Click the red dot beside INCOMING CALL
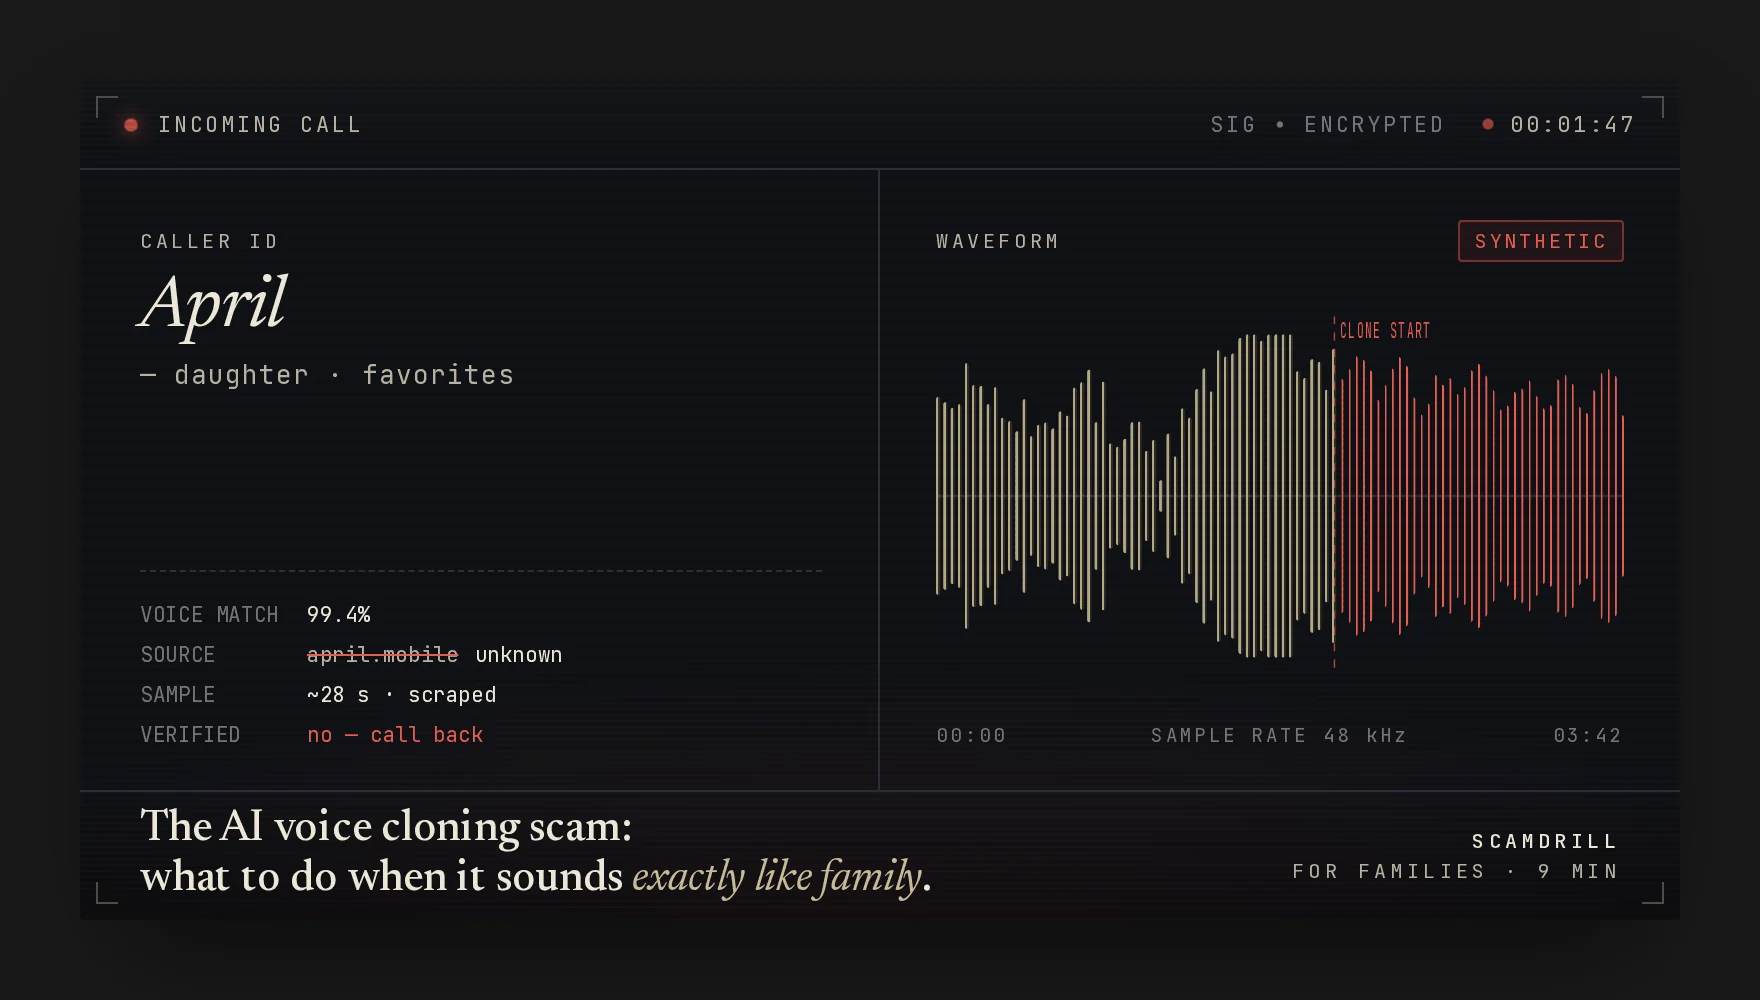This screenshot has height=1000, width=1760. pyautogui.click(x=131, y=125)
